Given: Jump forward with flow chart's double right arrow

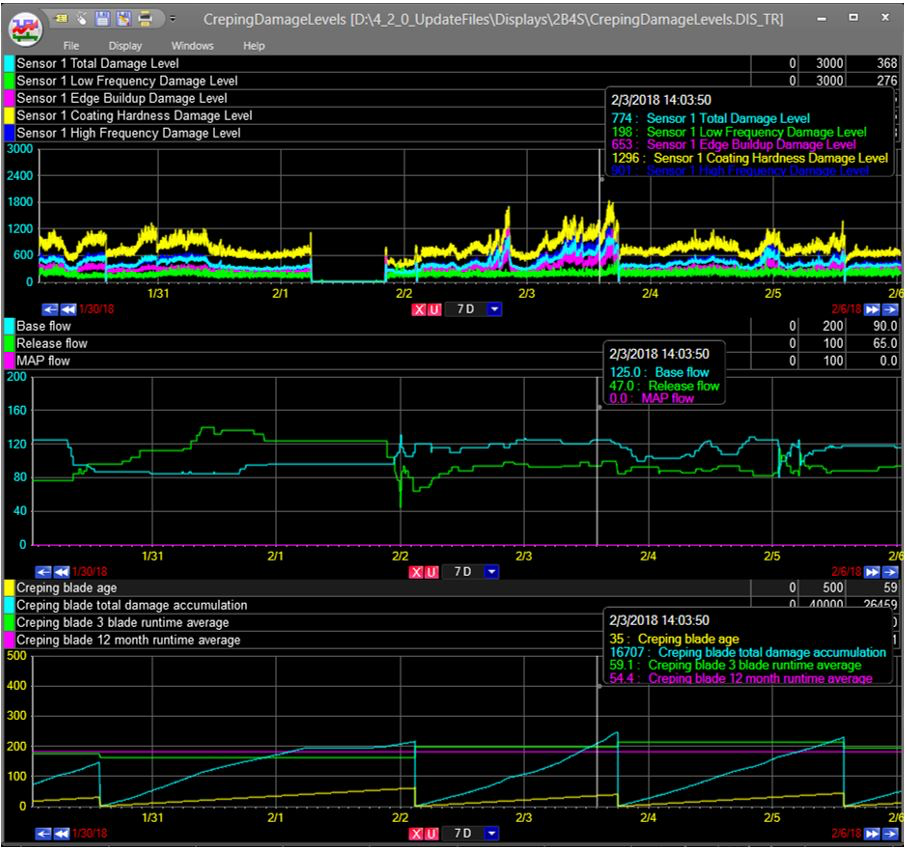Looking at the screenshot, I should [x=873, y=571].
